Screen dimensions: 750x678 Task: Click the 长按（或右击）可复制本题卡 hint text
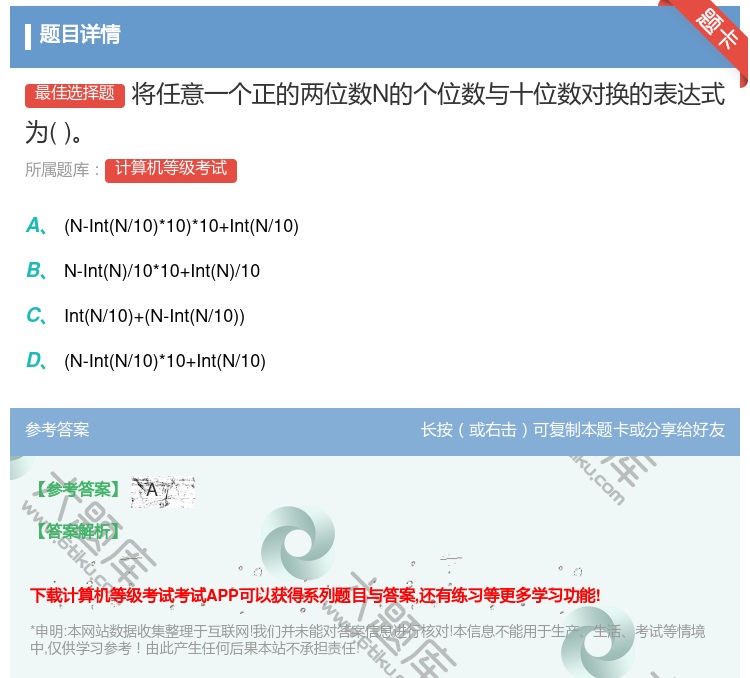573,430
